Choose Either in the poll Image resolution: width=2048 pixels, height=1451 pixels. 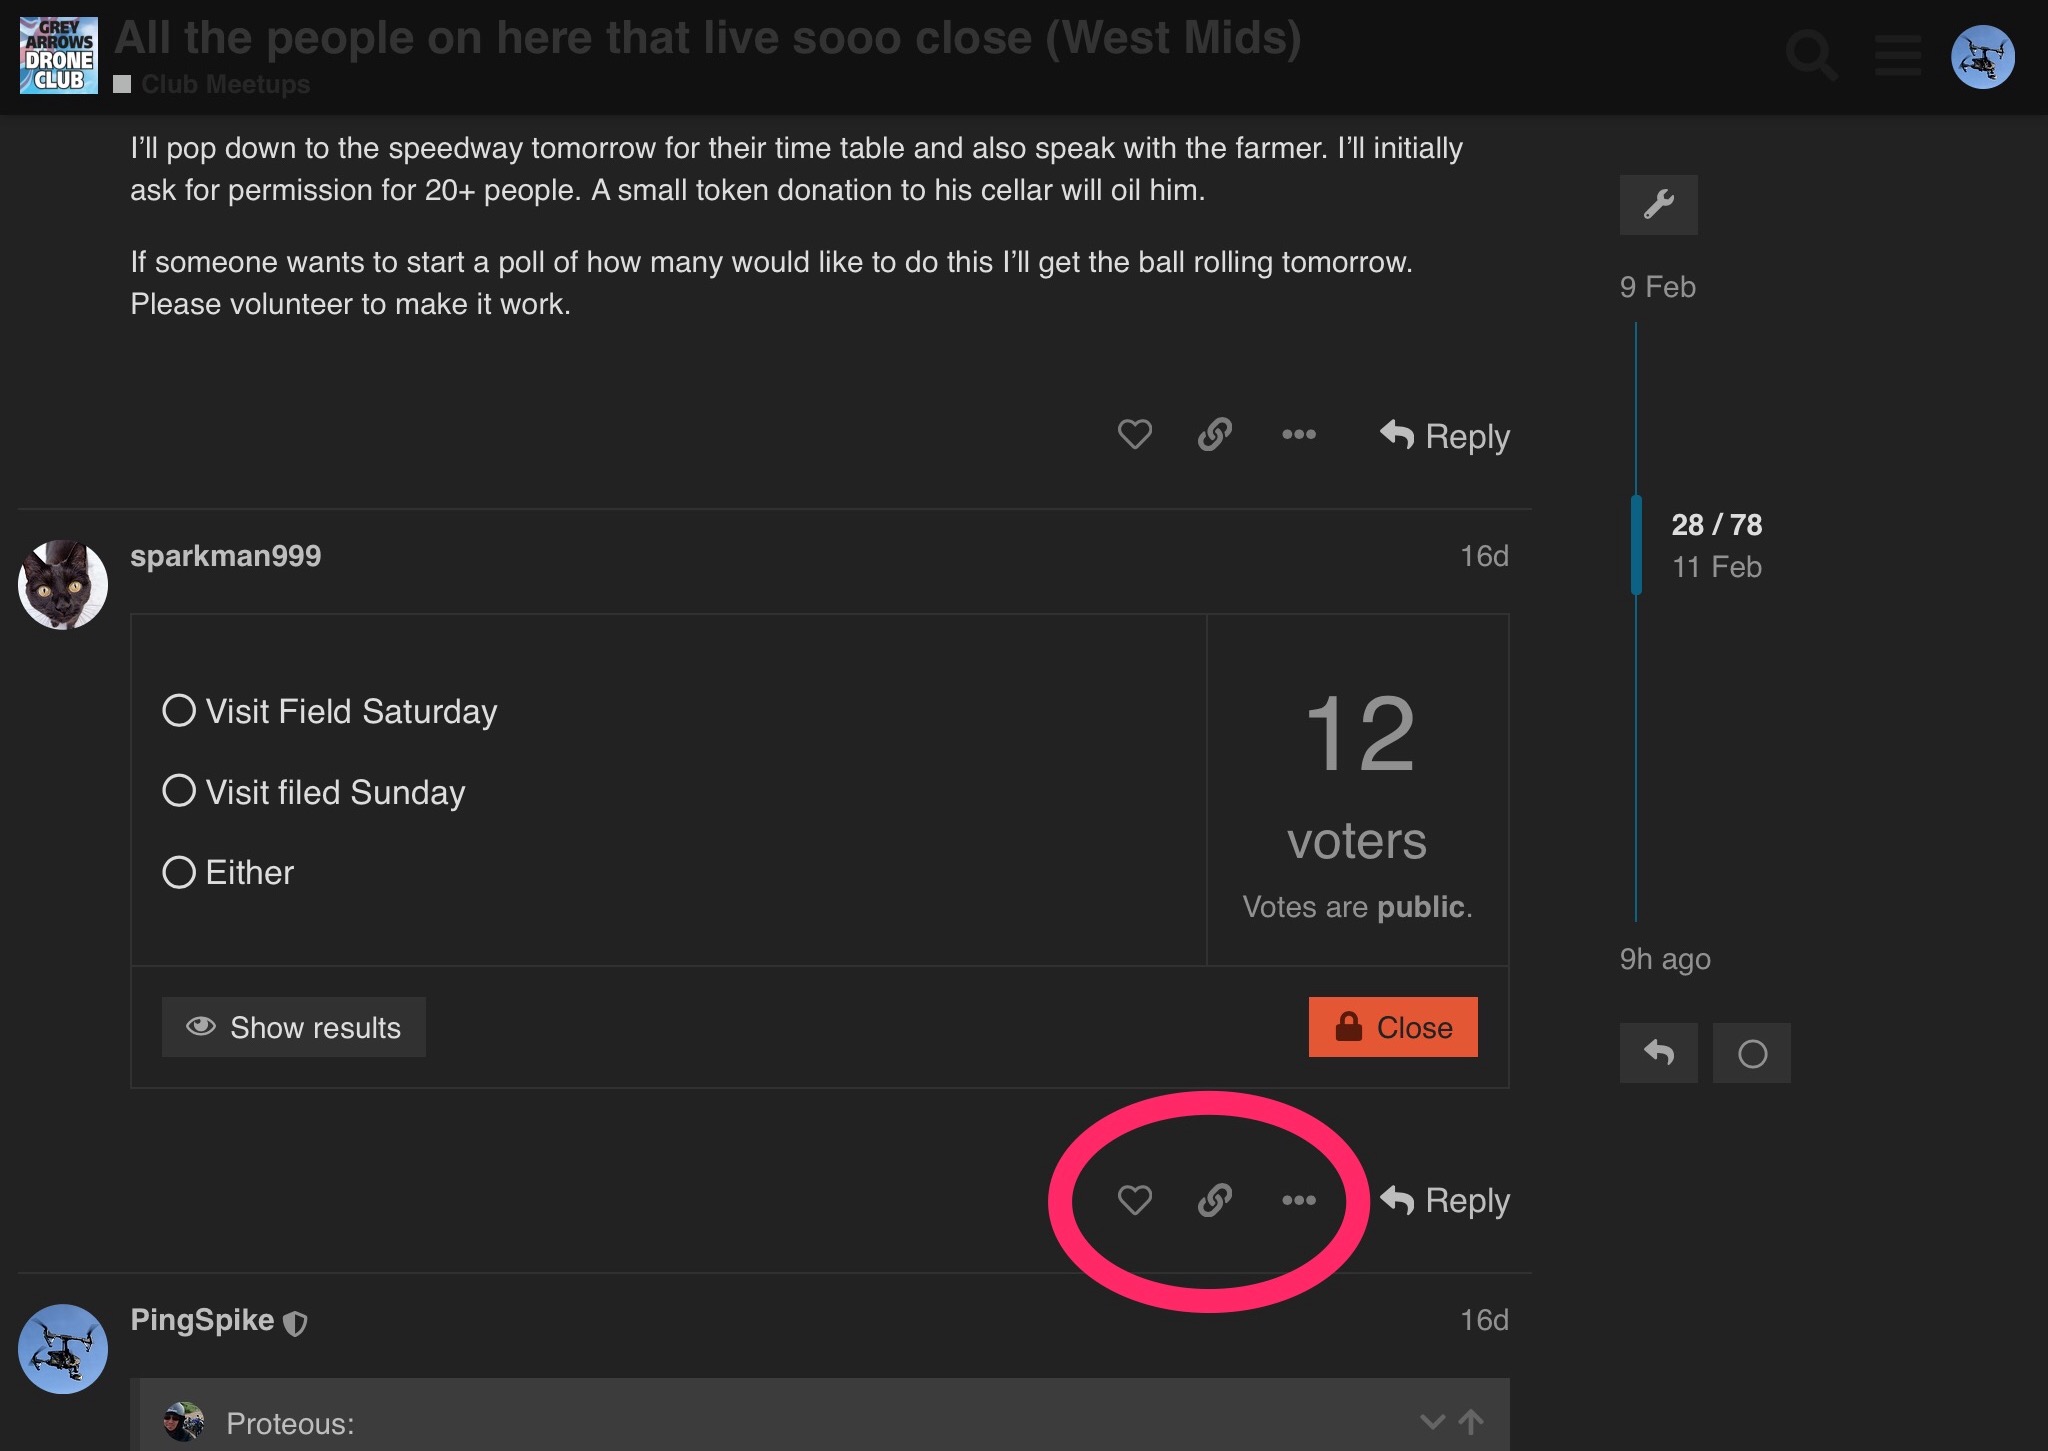(x=179, y=872)
